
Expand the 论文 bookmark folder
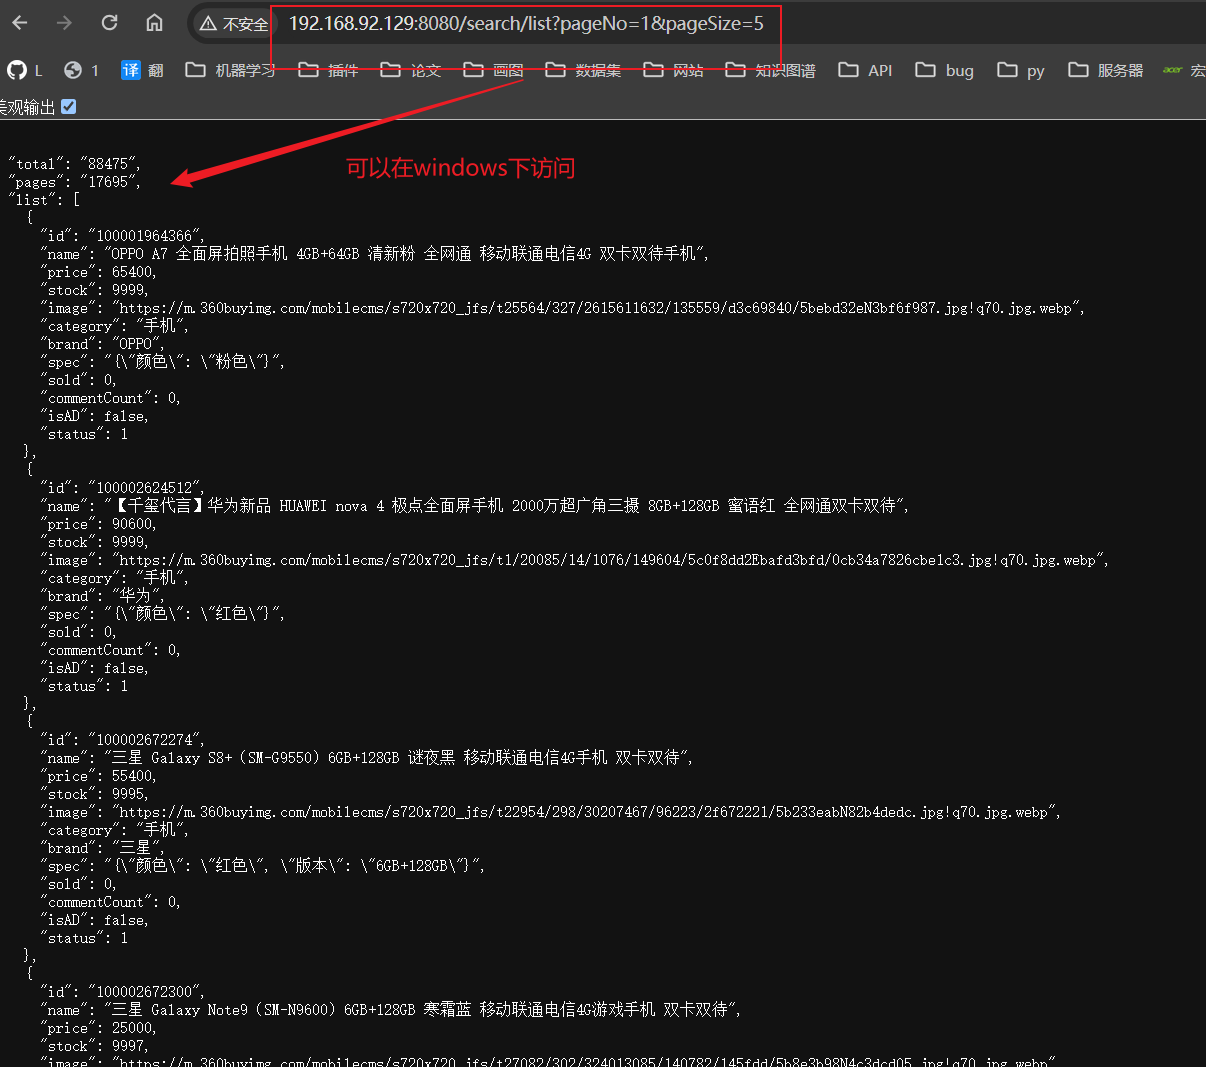coord(411,70)
